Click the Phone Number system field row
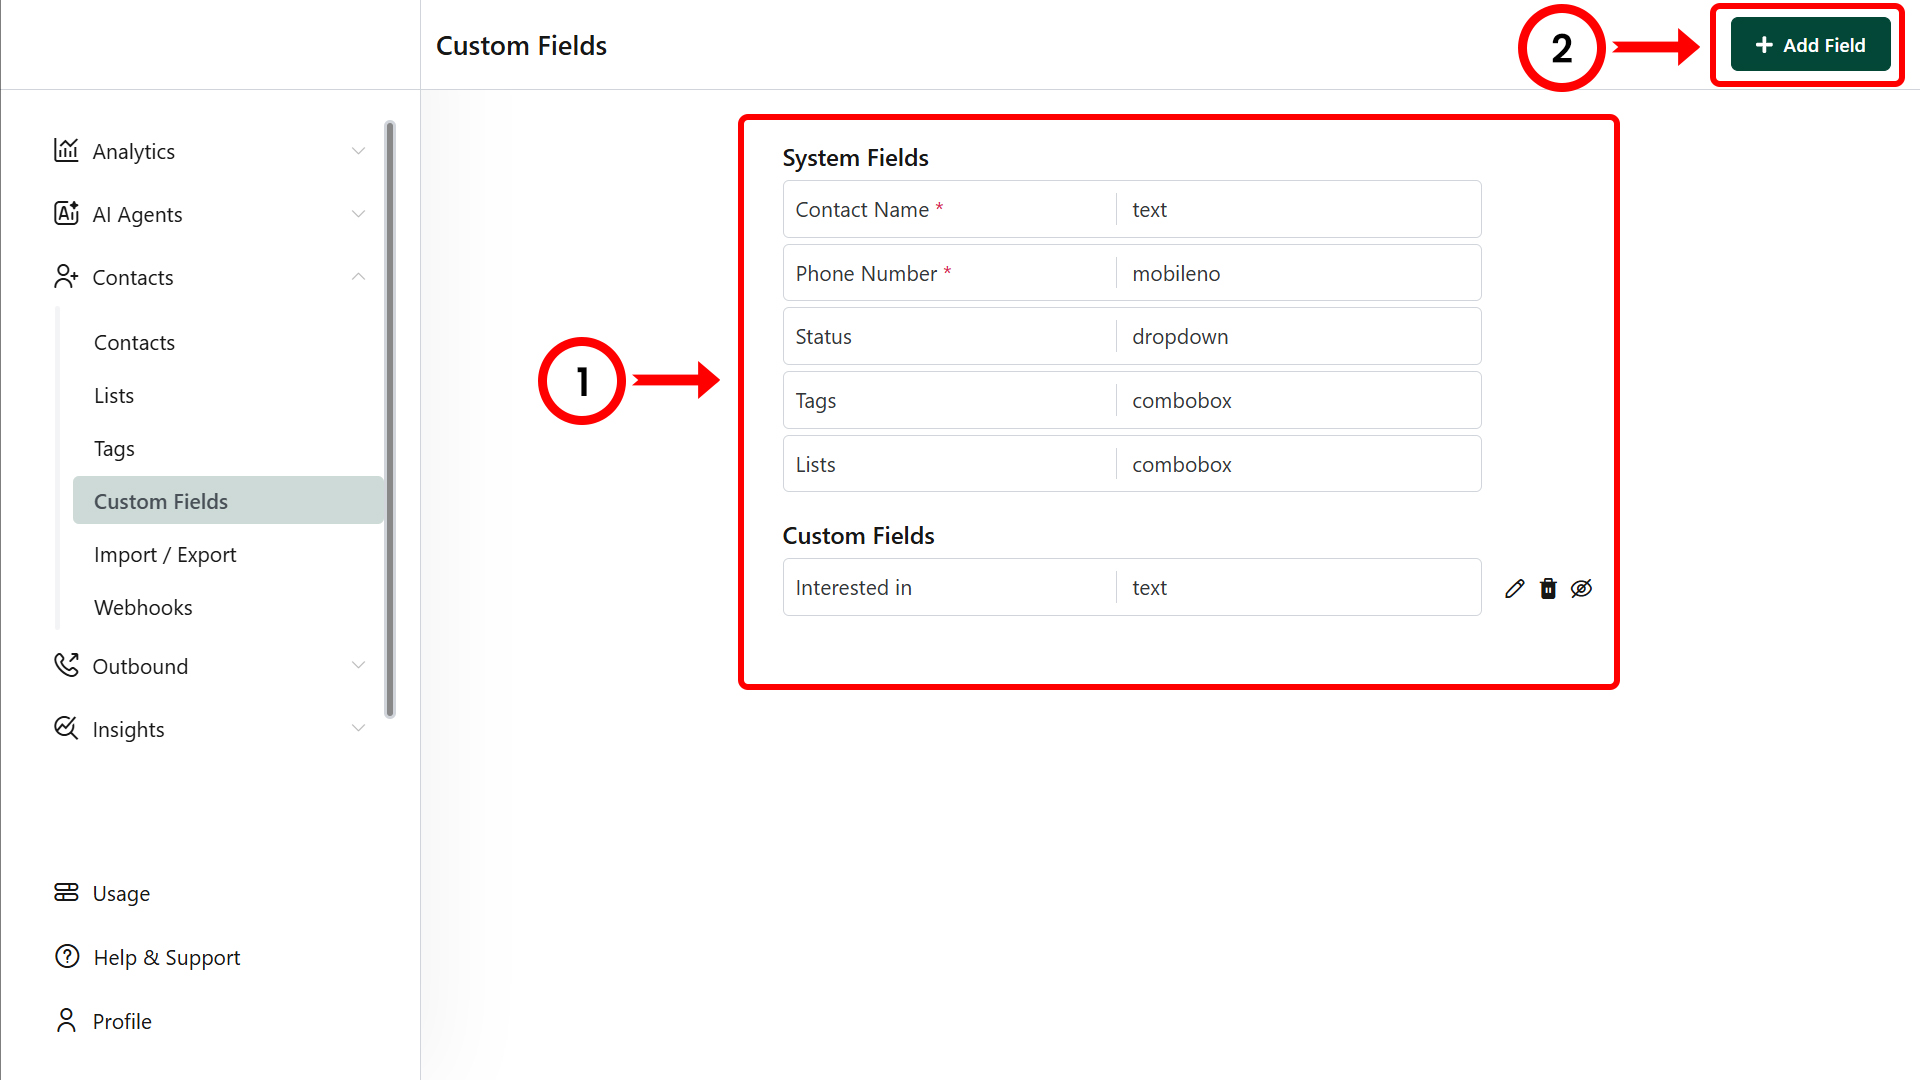Screen dimensions: 1920x1080 (x=1132, y=273)
